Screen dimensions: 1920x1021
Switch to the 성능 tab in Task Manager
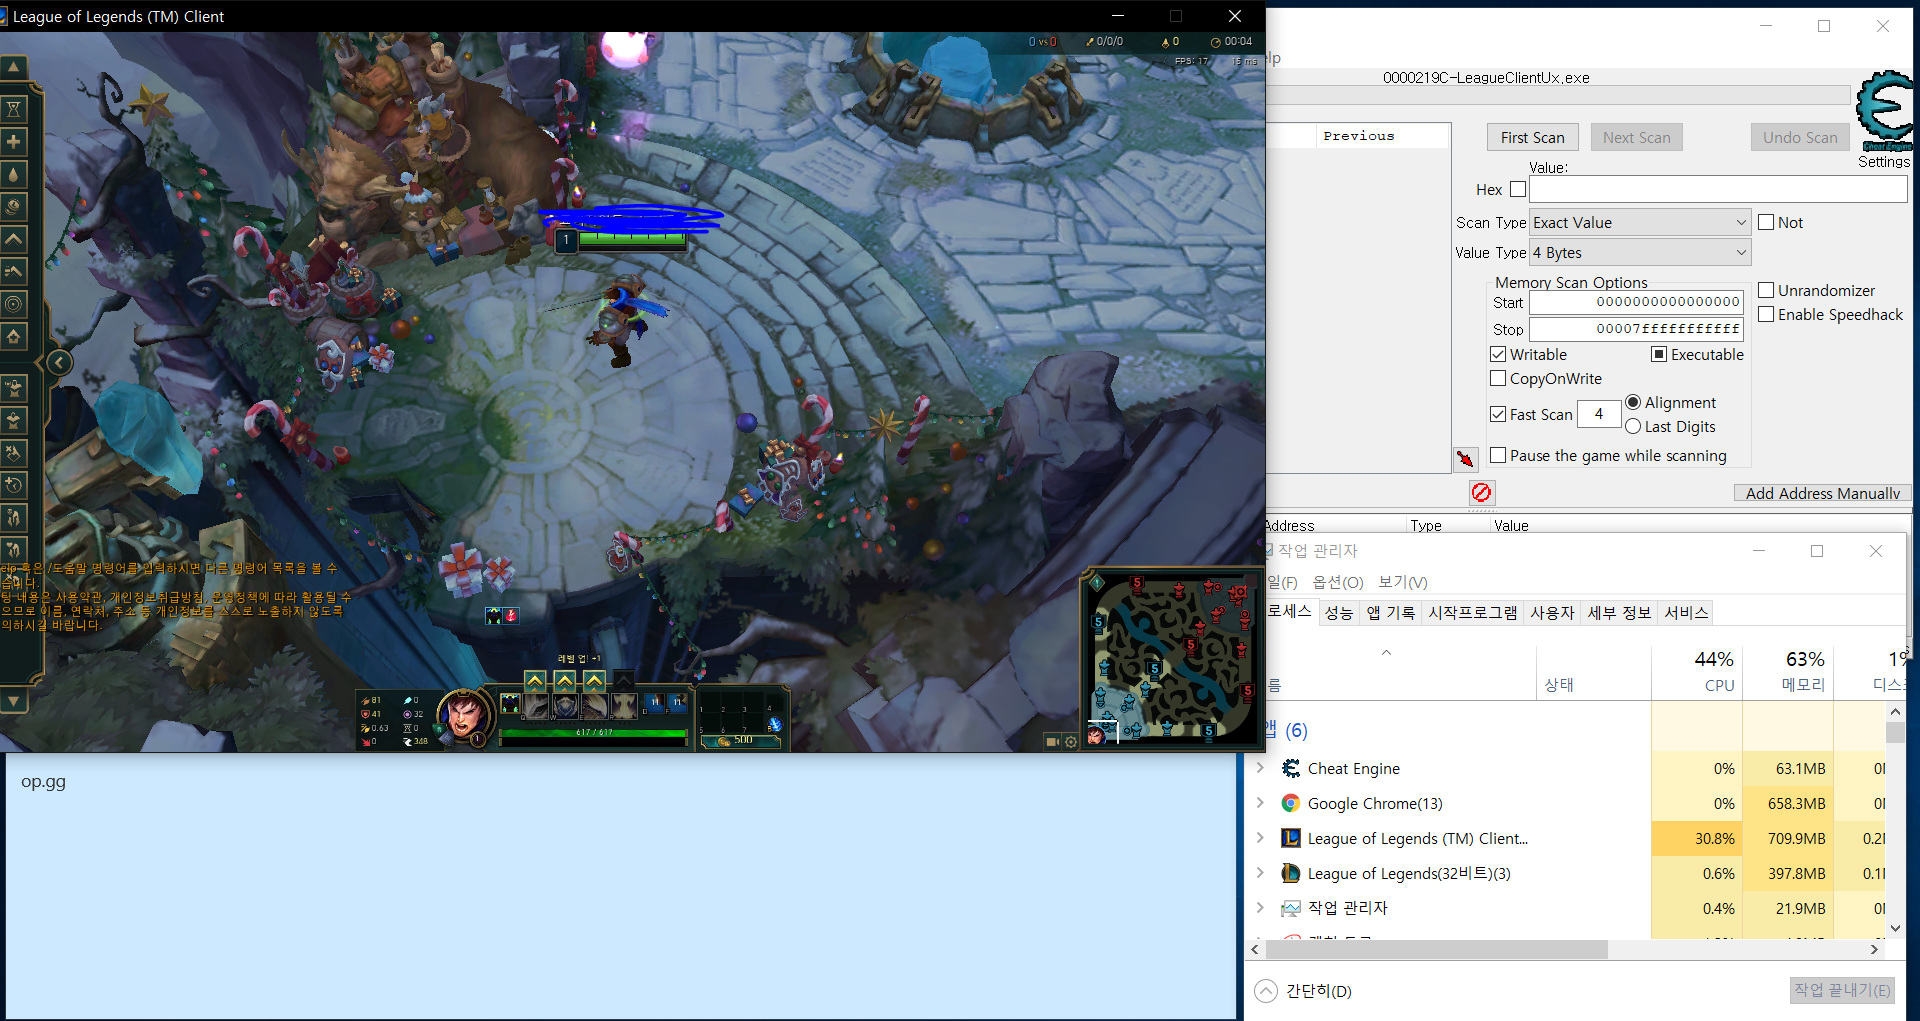point(1338,613)
